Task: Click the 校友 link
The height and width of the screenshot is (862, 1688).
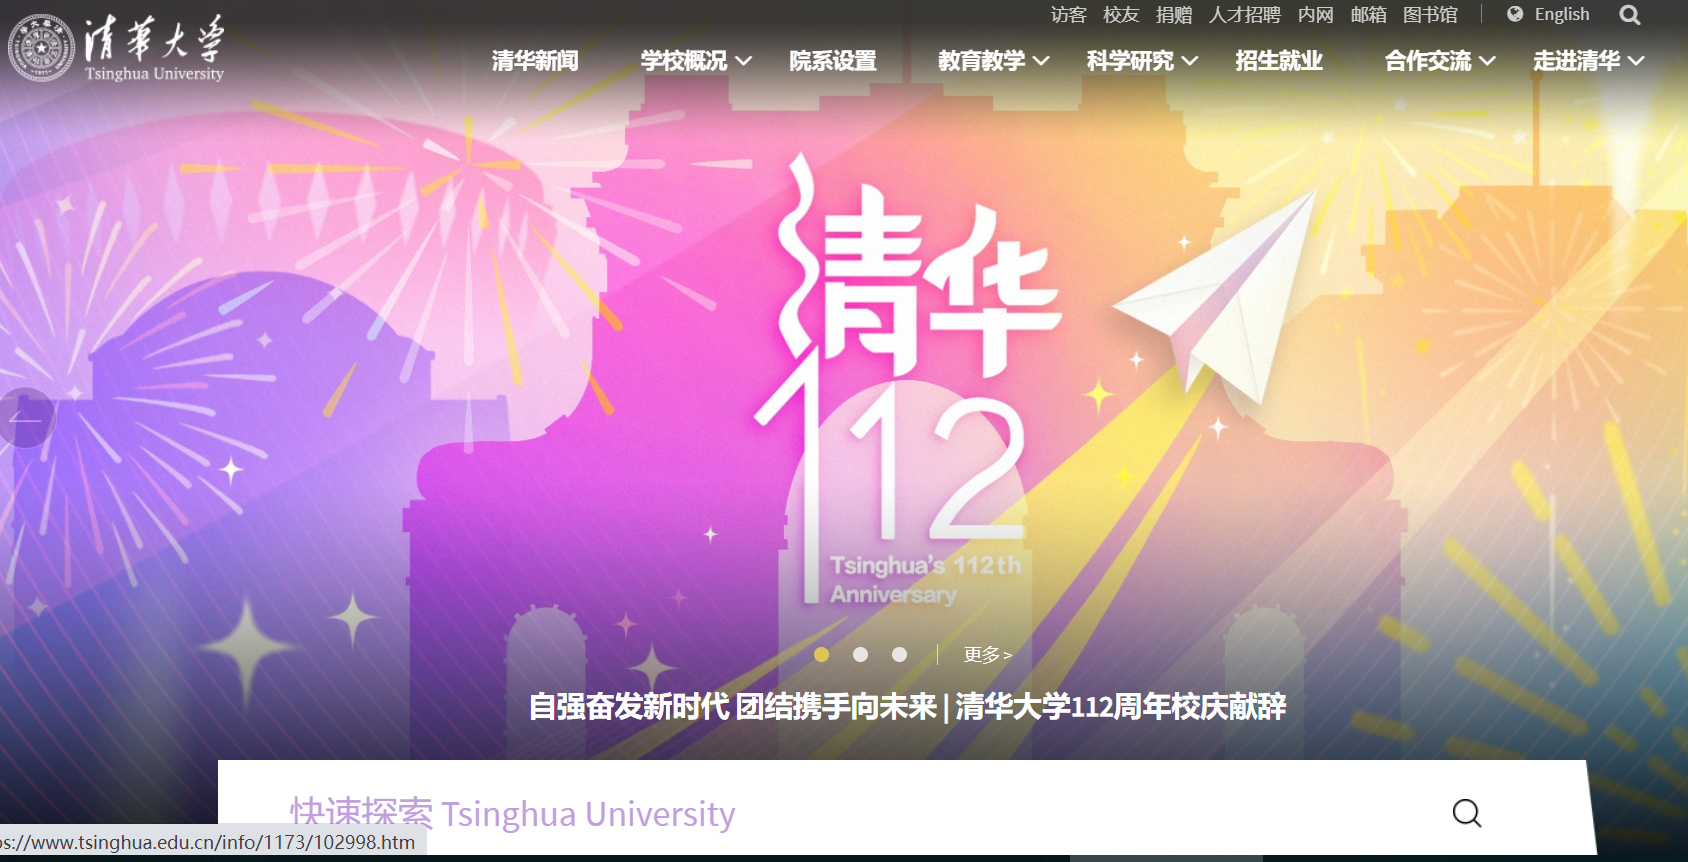Action: (x=1121, y=14)
